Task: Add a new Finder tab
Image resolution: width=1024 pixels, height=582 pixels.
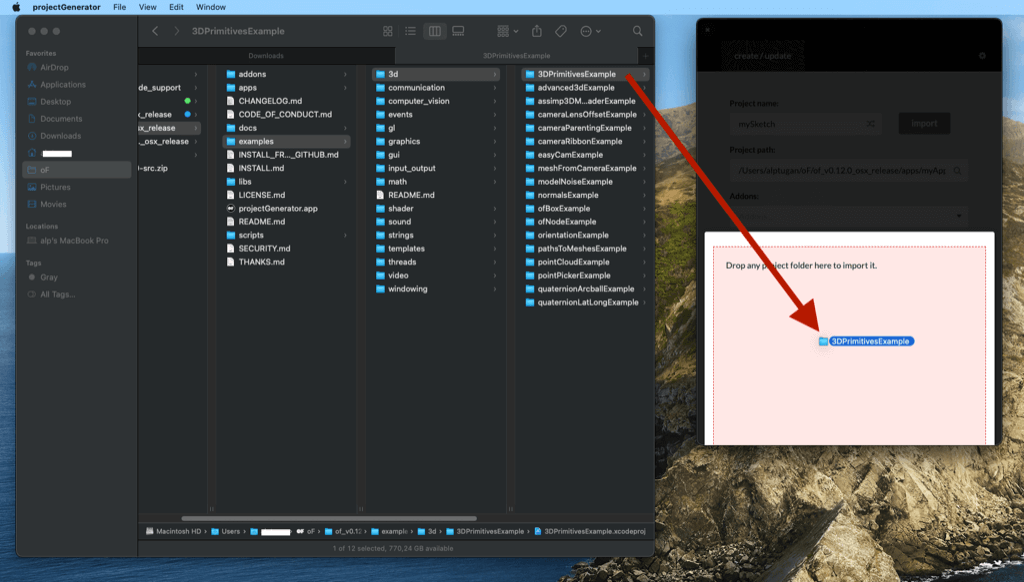Action: [645, 56]
